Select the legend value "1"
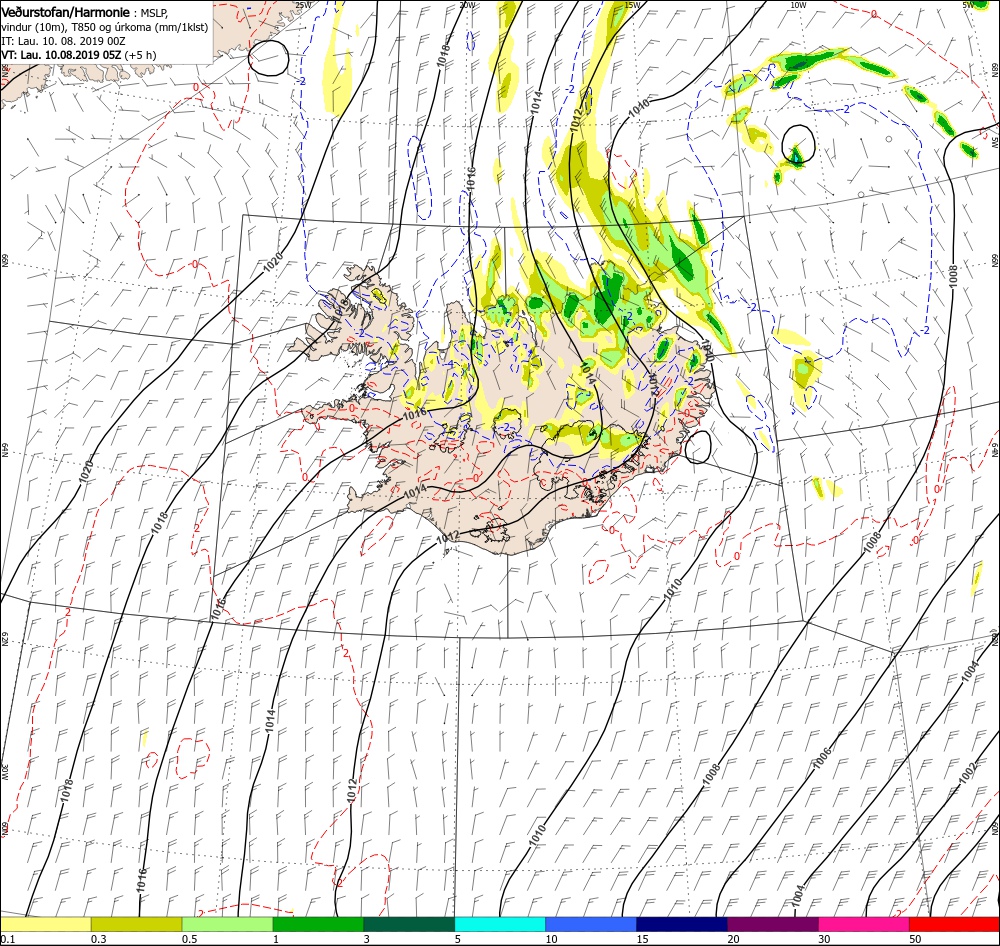Image resolution: width=1000 pixels, height=946 pixels. (x=276, y=939)
